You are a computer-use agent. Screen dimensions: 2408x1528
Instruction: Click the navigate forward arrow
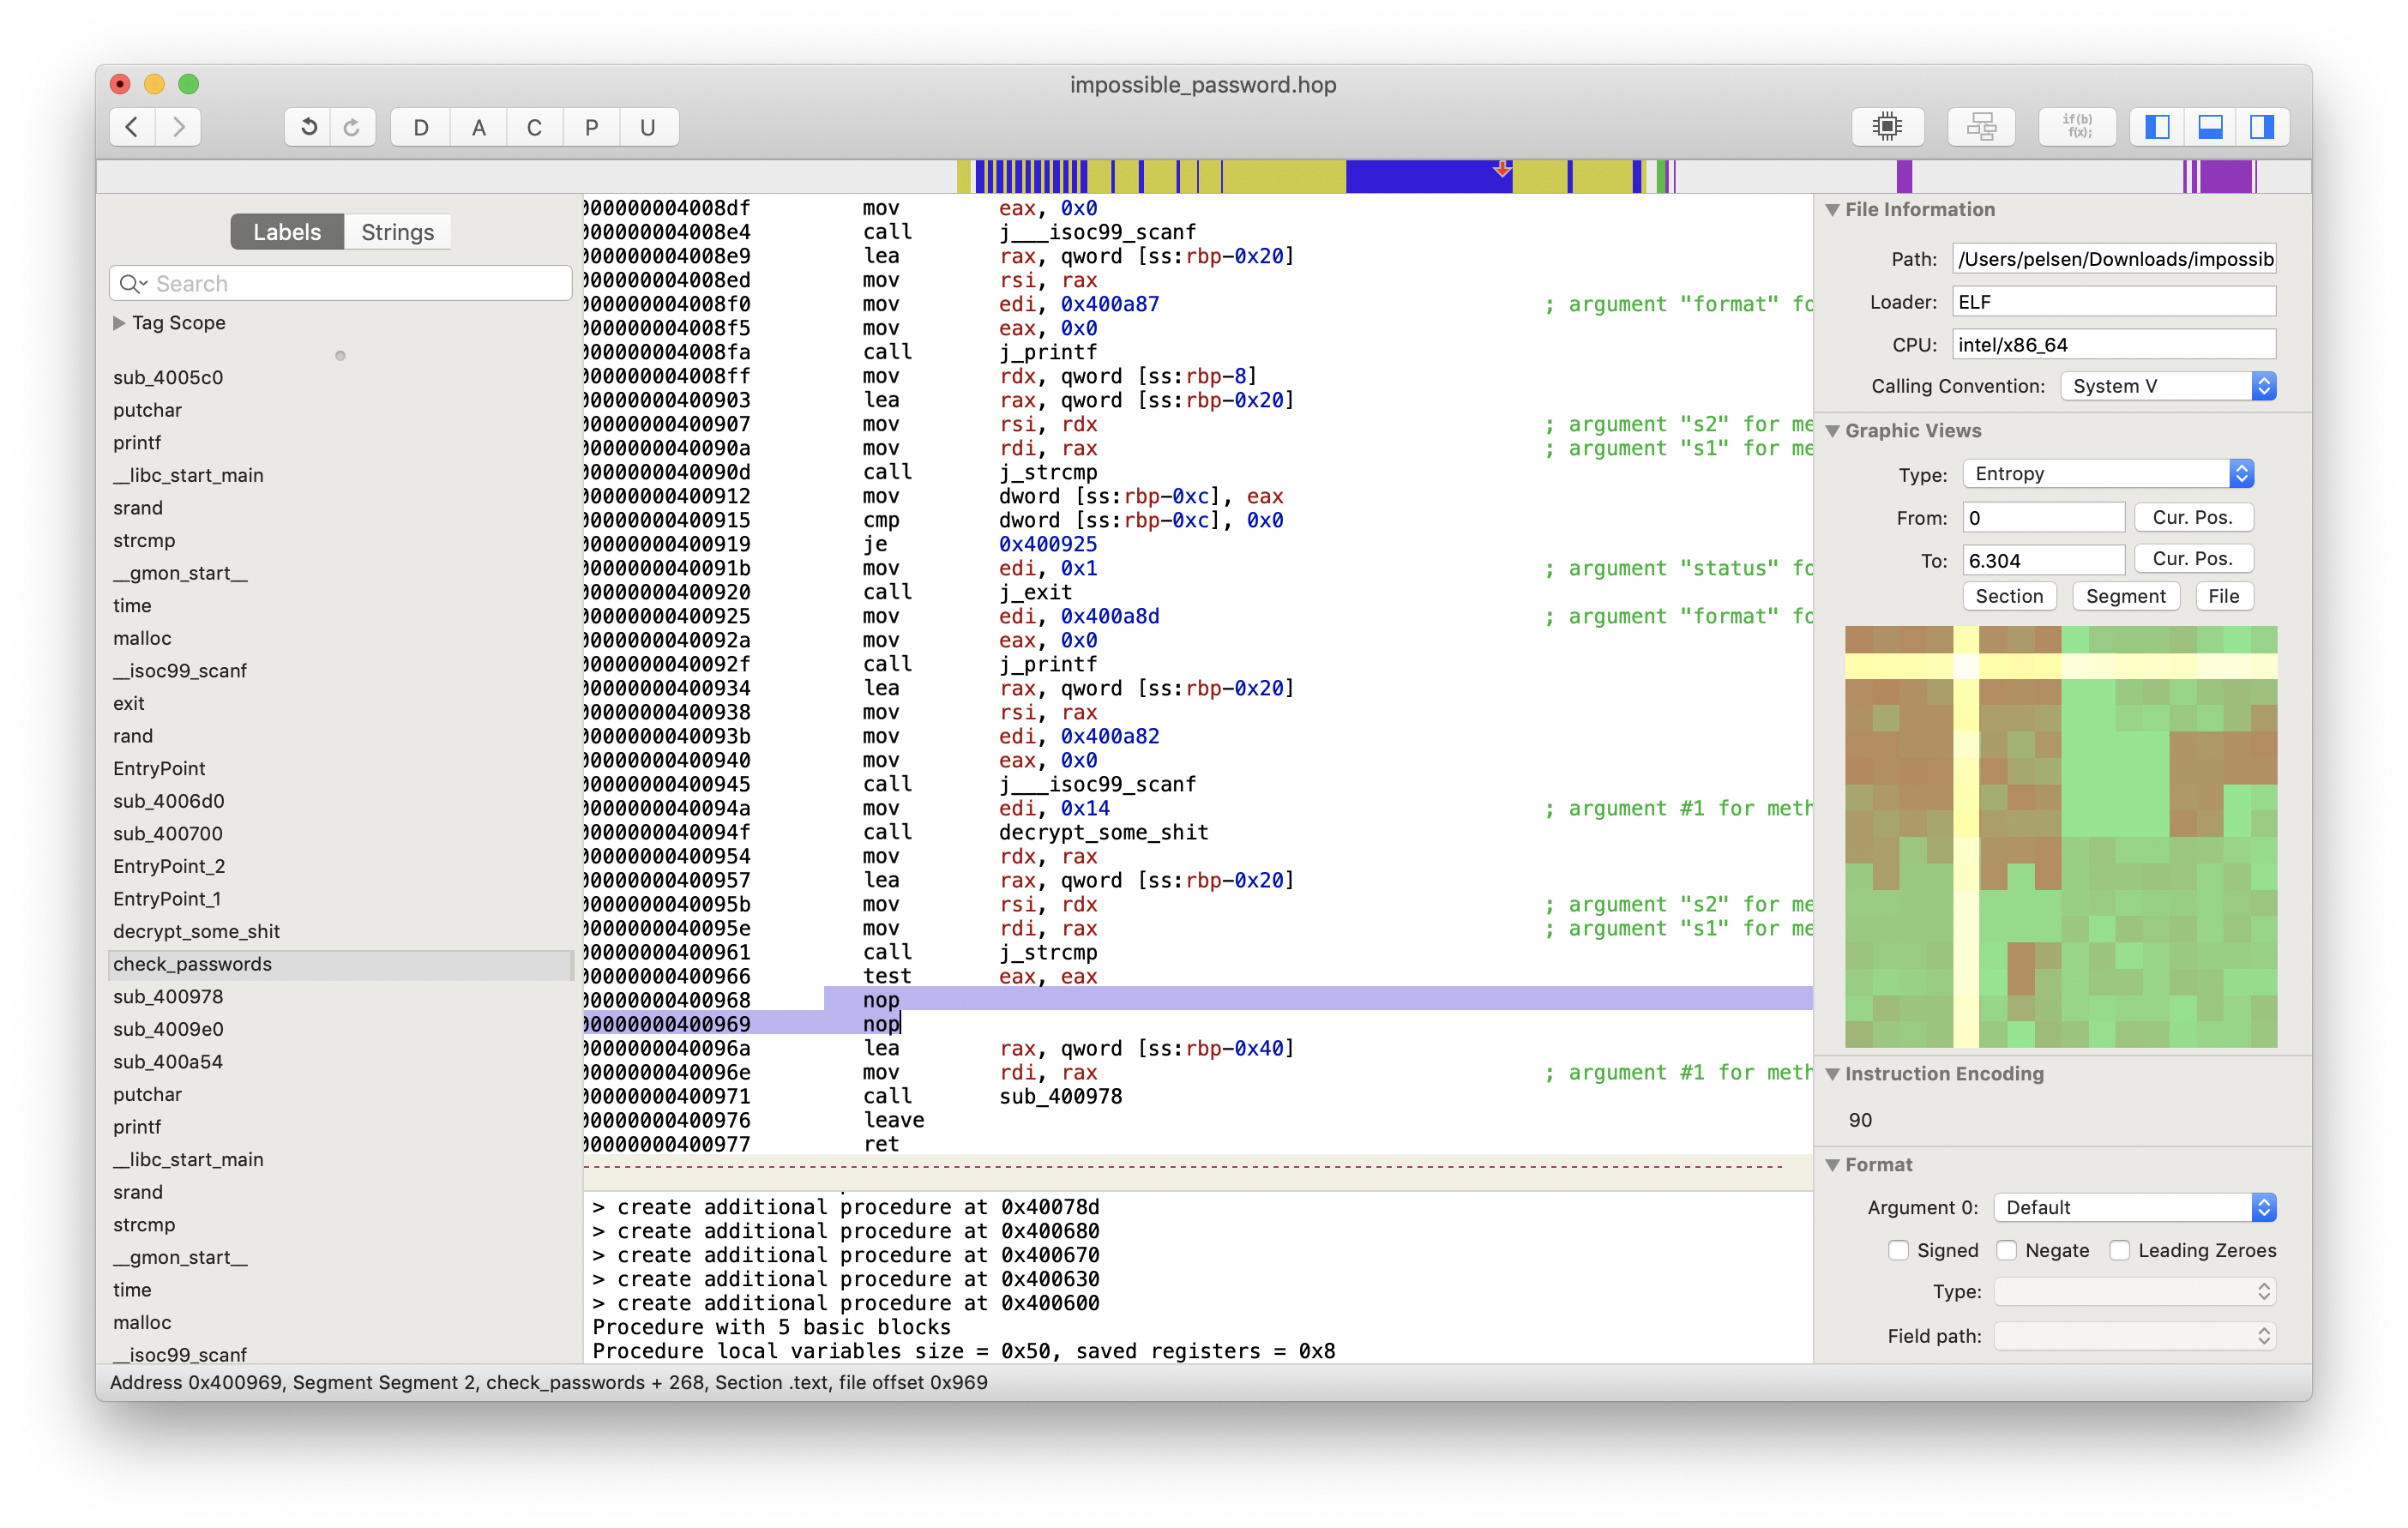[x=178, y=127]
